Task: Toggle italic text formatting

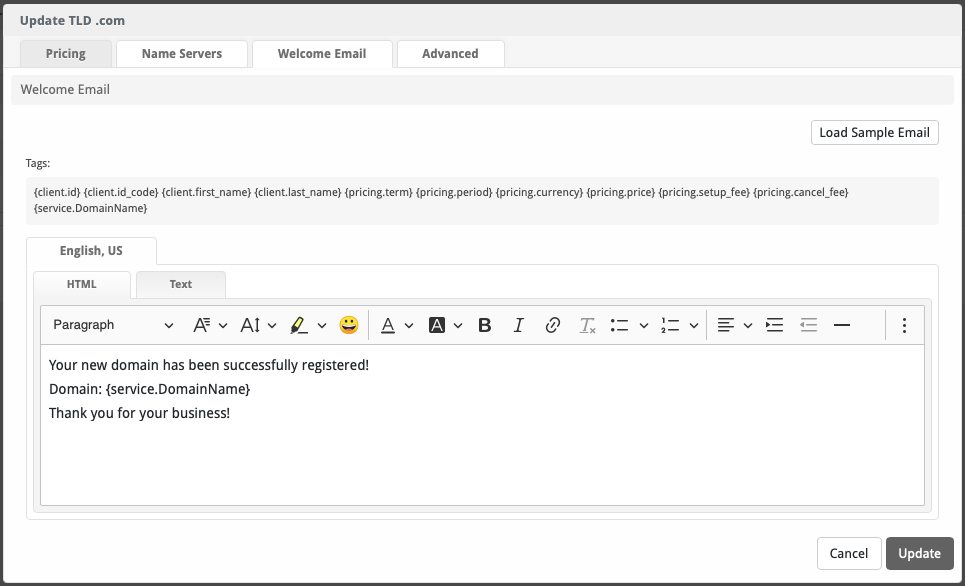Action: pyautogui.click(x=518, y=325)
